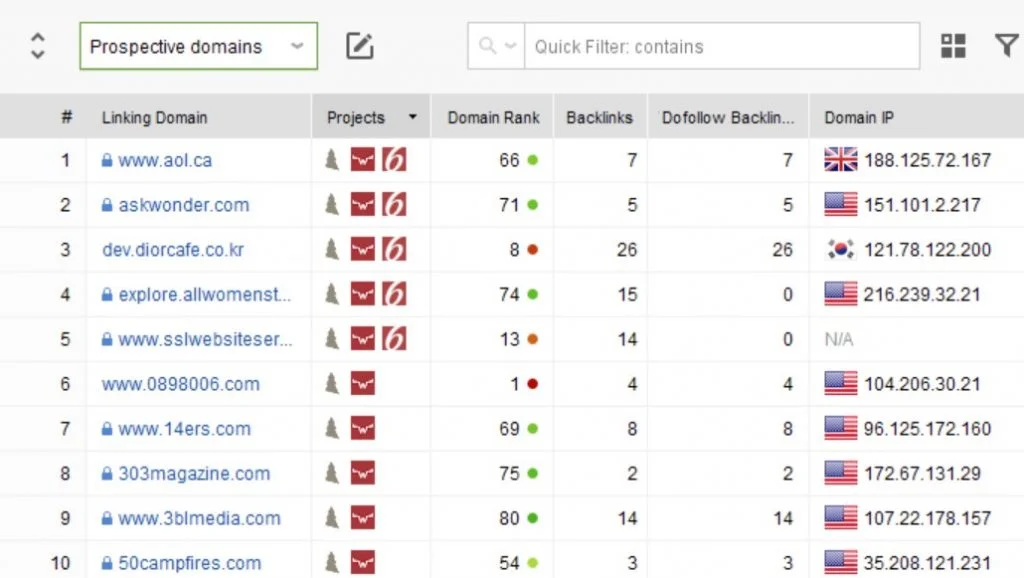Expand the search options arrow in Quick Filter
This screenshot has height=578, width=1024.
[x=497, y=46]
